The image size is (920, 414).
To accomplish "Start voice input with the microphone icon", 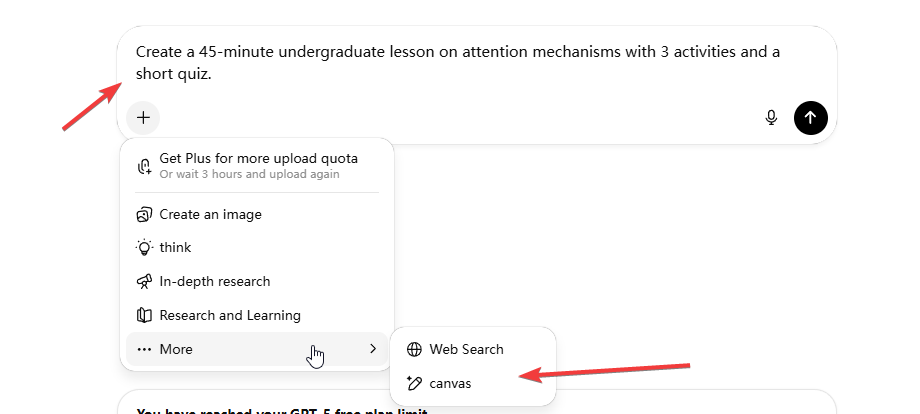I will 771,118.
